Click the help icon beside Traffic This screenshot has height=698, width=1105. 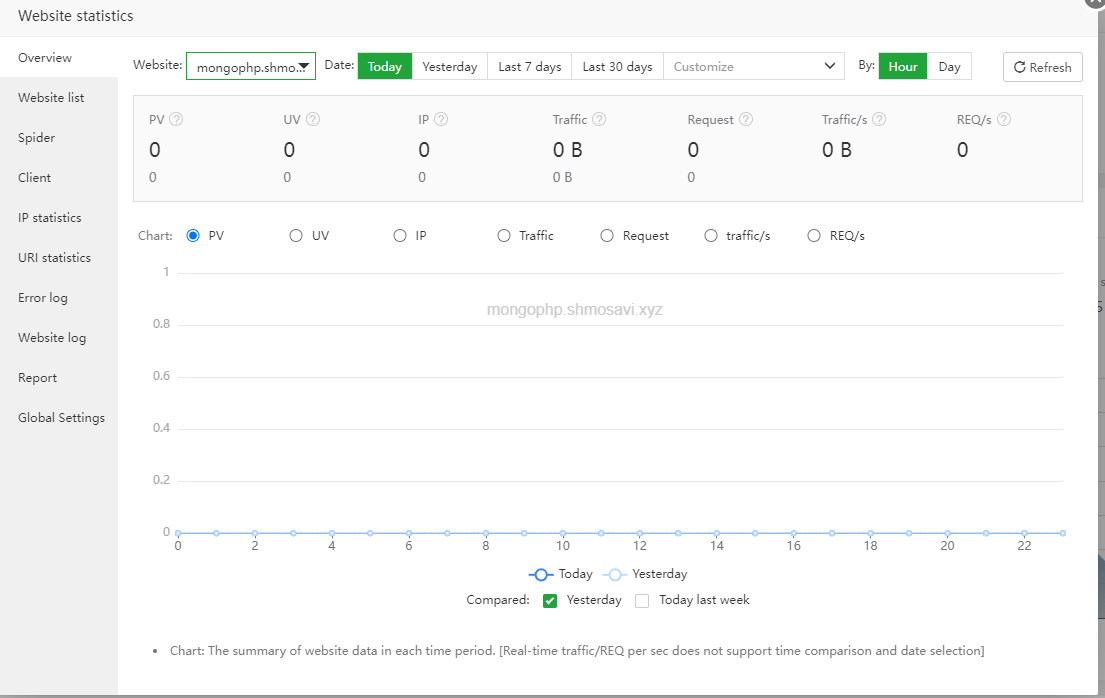[x=599, y=119]
